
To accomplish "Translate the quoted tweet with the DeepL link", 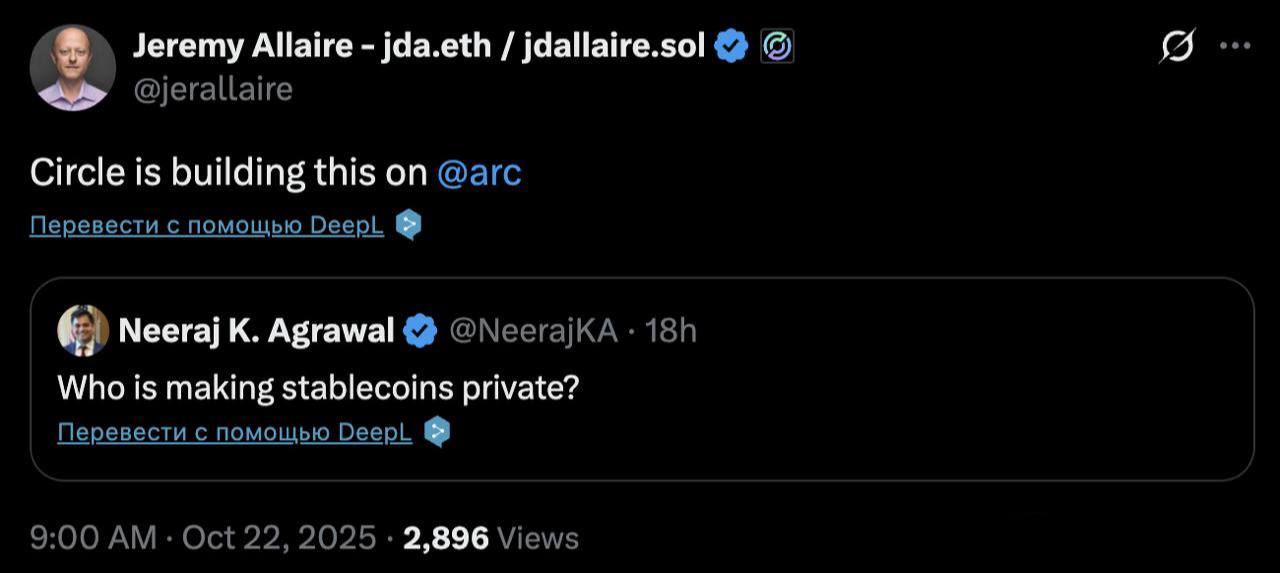I will click(x=235, y=432).
